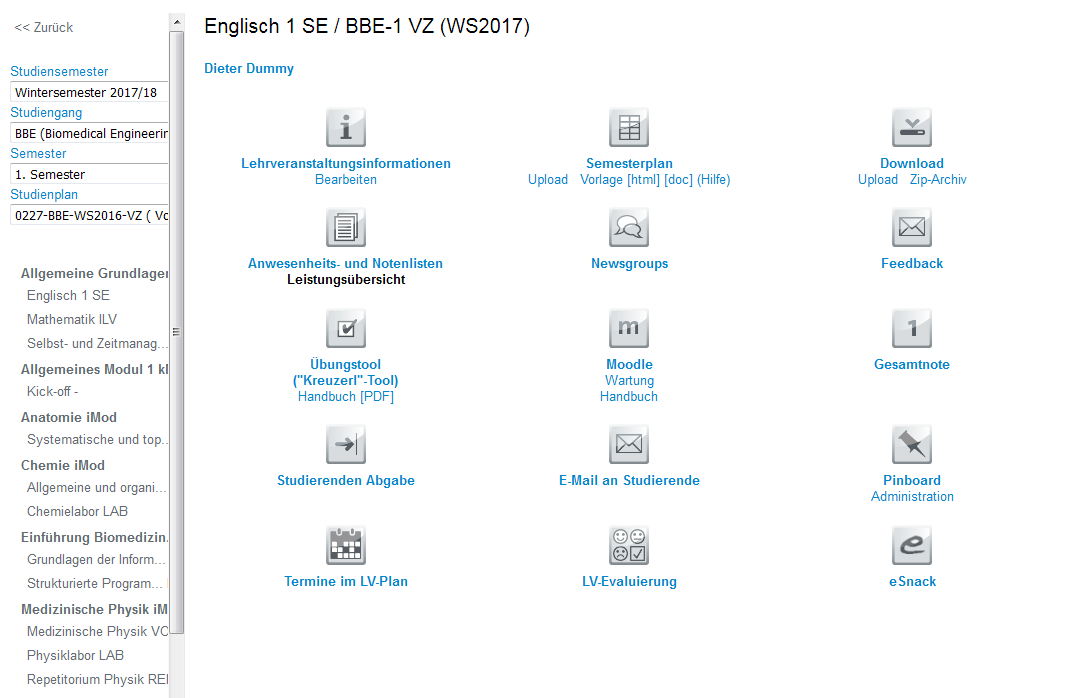Click the sidebar vertical scrollbar
Image resolution: width=1090 pixels, height=698 pixels.
(x=177, y=330)
